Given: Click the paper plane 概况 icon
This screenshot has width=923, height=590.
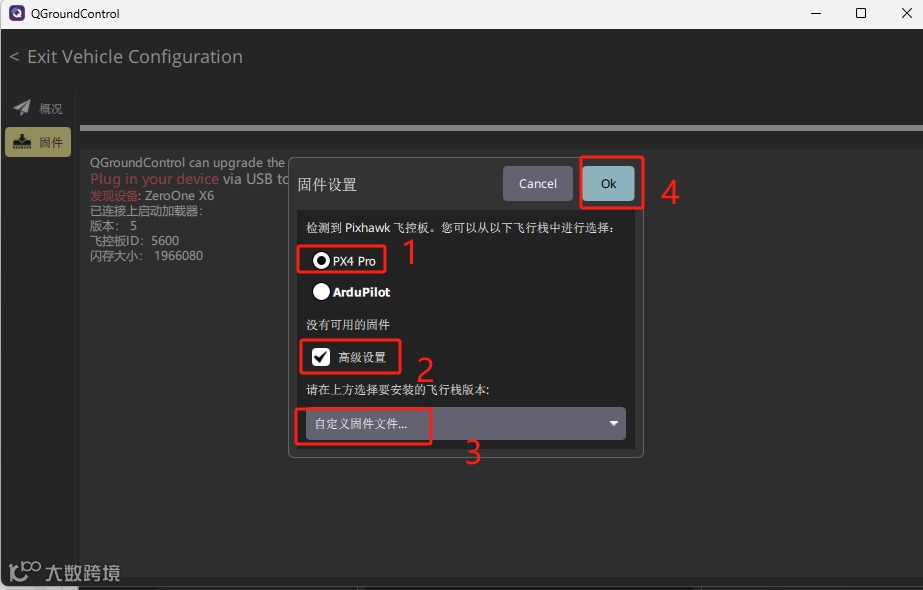Looking at the screenshot, I should click(22, 107).
